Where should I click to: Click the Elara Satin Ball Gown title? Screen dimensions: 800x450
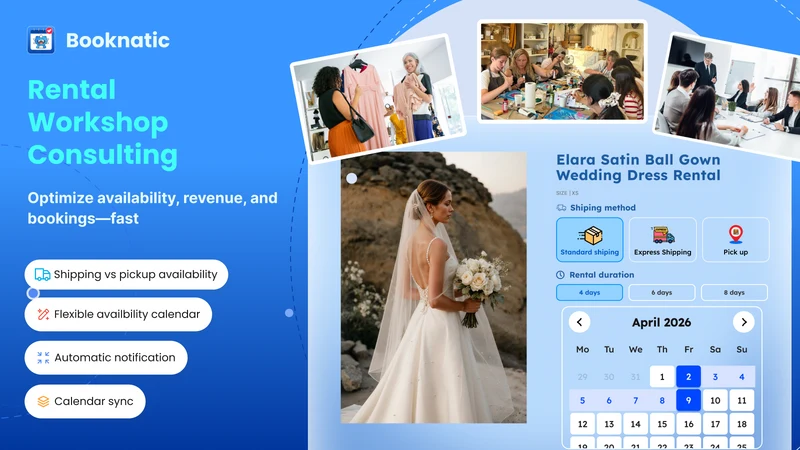tap(638, 167)
